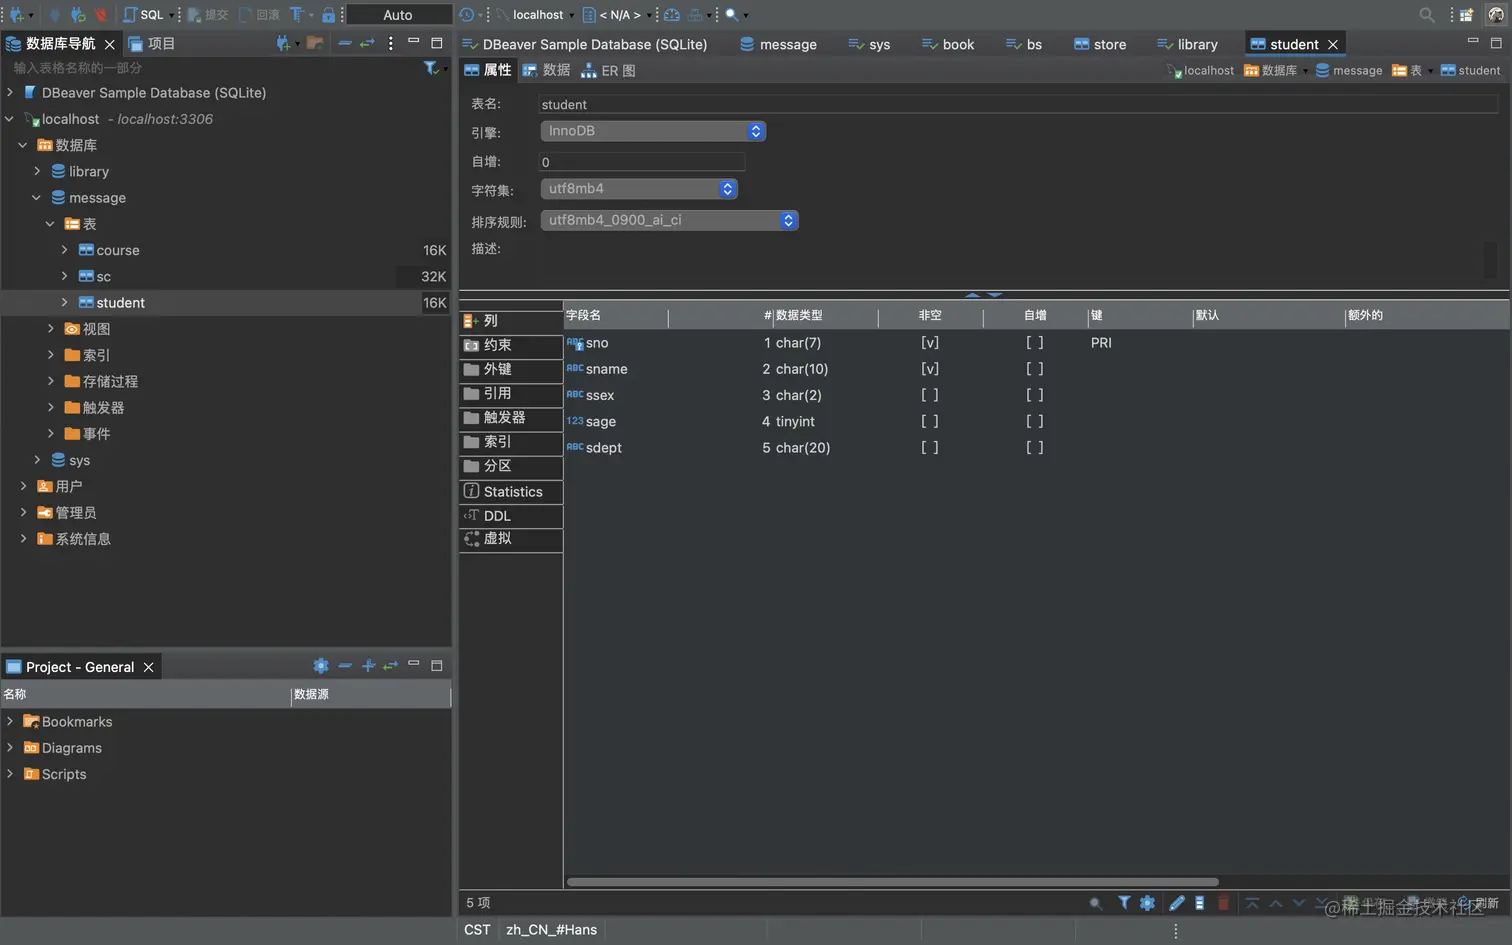Click the horizontal scrollbar under columns table
1512x945 pixels.
[x=892, y=882]
